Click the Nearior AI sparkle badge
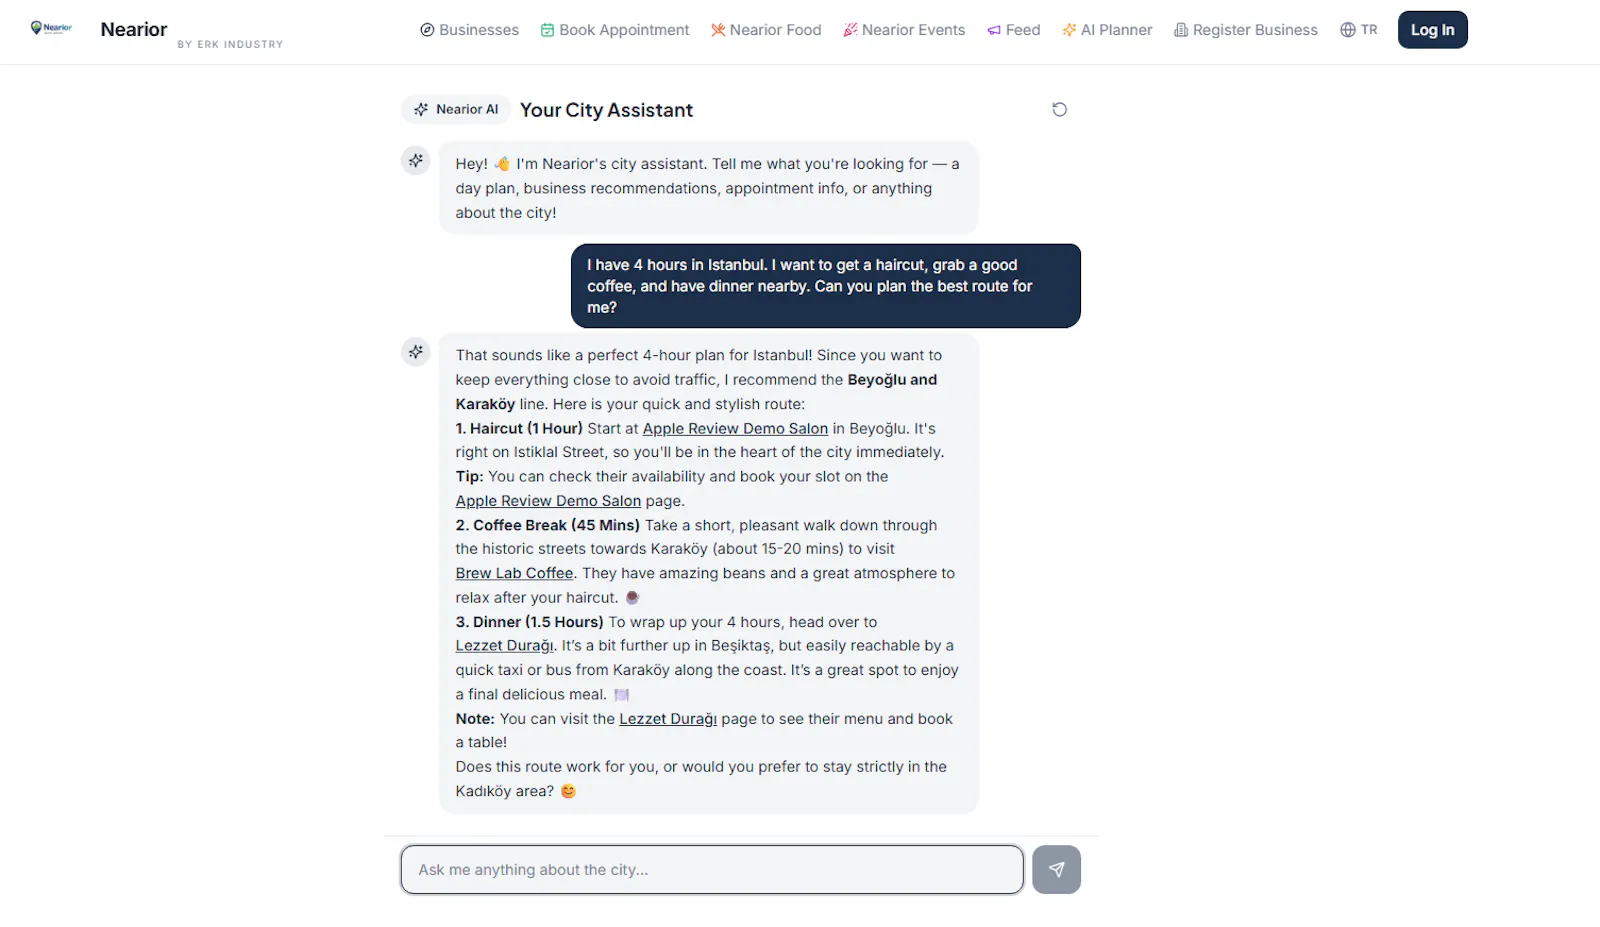This screenshot has height=927, width=1600. point(456,109)
